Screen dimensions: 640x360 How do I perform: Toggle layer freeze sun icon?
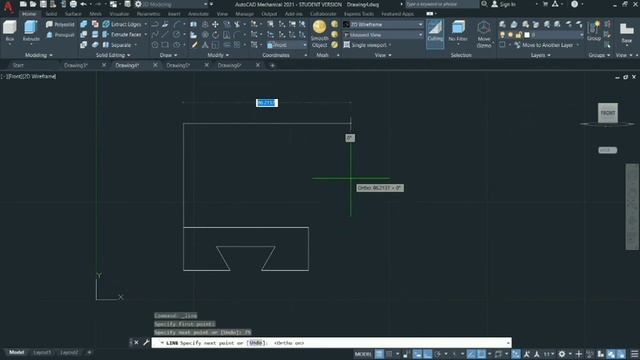click(x=511, y=35)
